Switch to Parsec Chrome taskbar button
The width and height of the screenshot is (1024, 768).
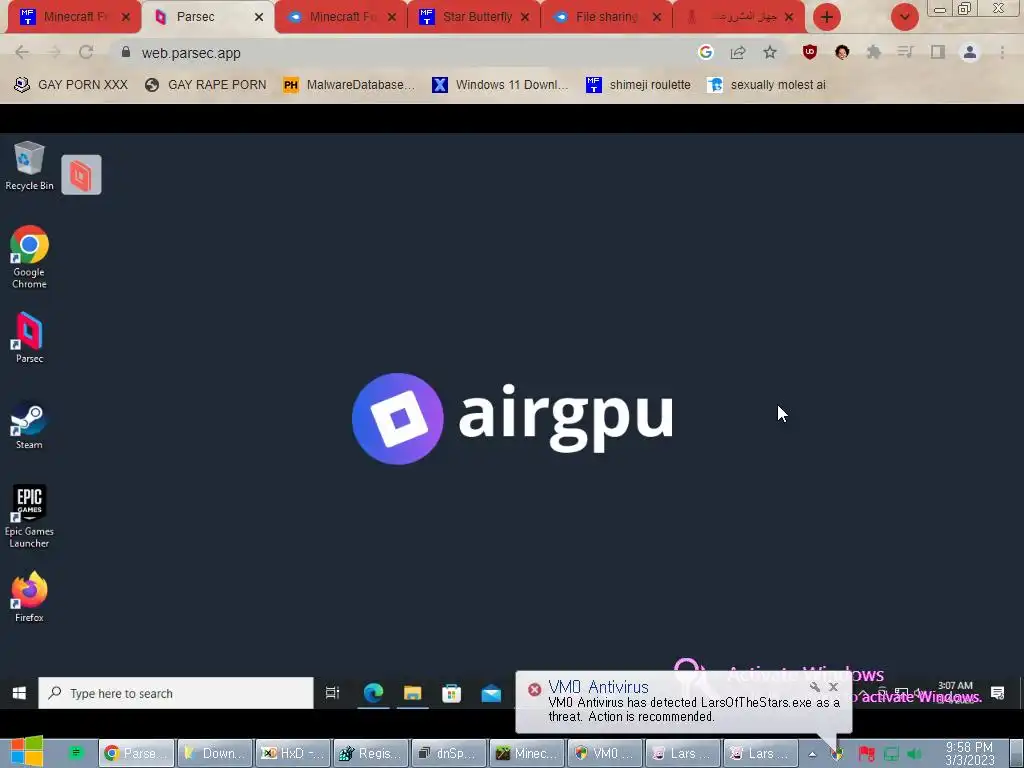[136, 753]
